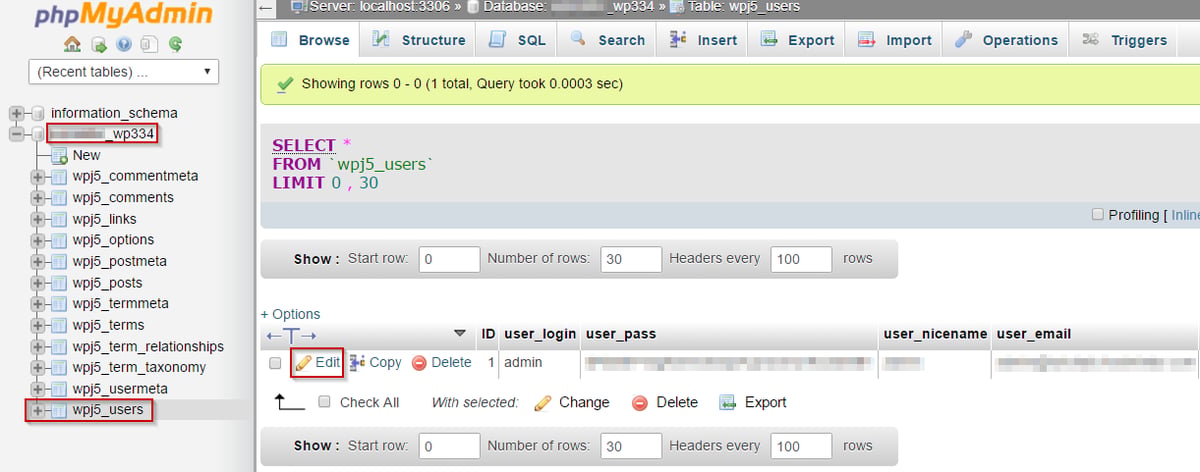This screenshot has height=472, width=1200.
Task: Expand the wpj5_postmeta table node
Action: coord(38,261)
